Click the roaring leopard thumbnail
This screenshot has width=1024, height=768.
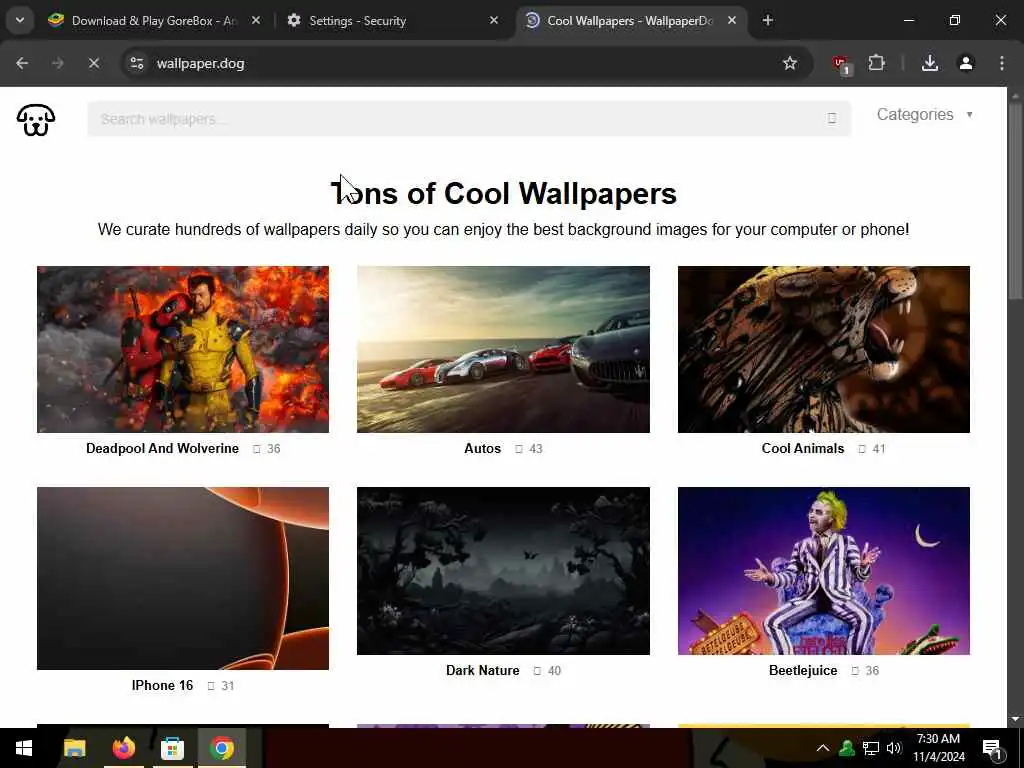click(x=824, y=349)
